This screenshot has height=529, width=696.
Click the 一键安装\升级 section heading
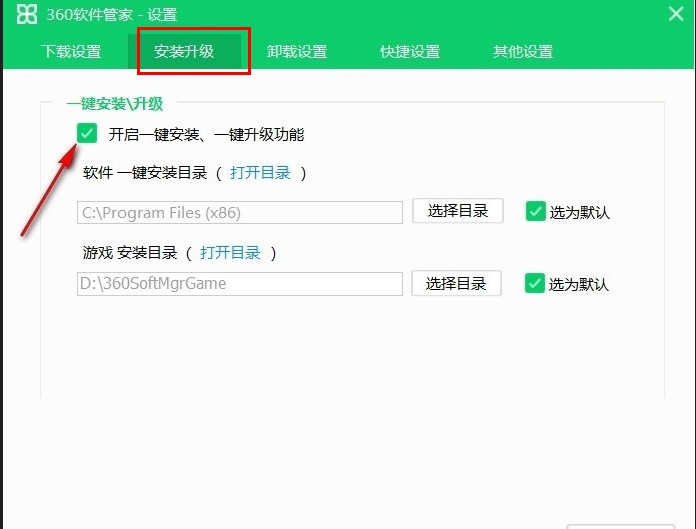pos(114,103)
